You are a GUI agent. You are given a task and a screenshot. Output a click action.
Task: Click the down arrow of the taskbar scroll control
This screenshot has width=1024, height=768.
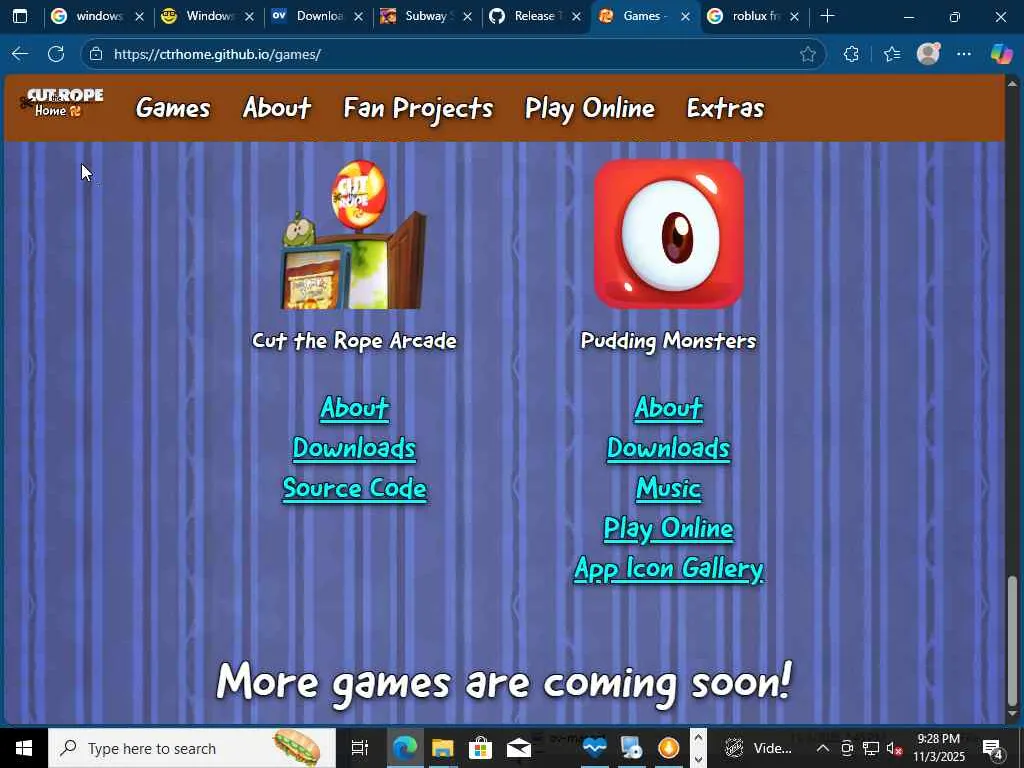(x=698, y=759)
